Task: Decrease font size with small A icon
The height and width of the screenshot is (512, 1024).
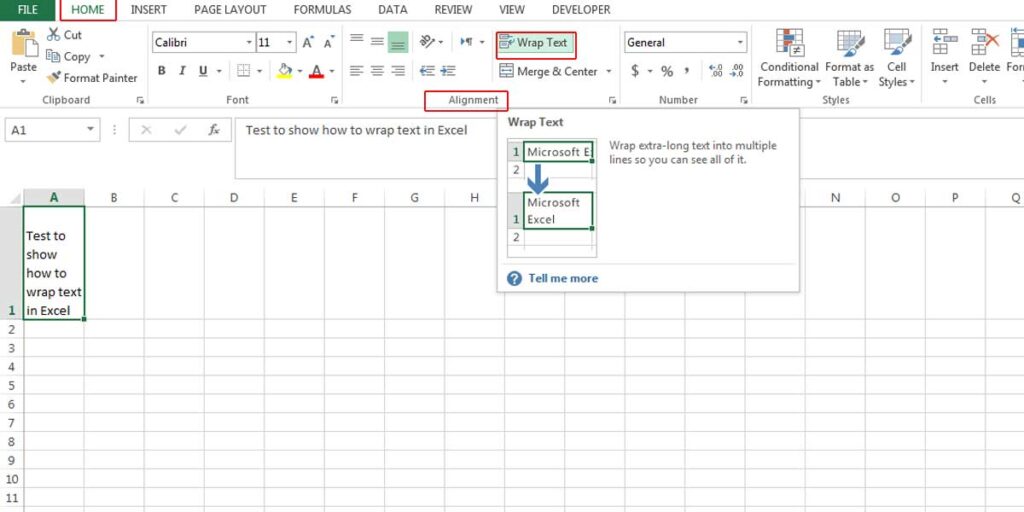Action: tap(329, 43)
